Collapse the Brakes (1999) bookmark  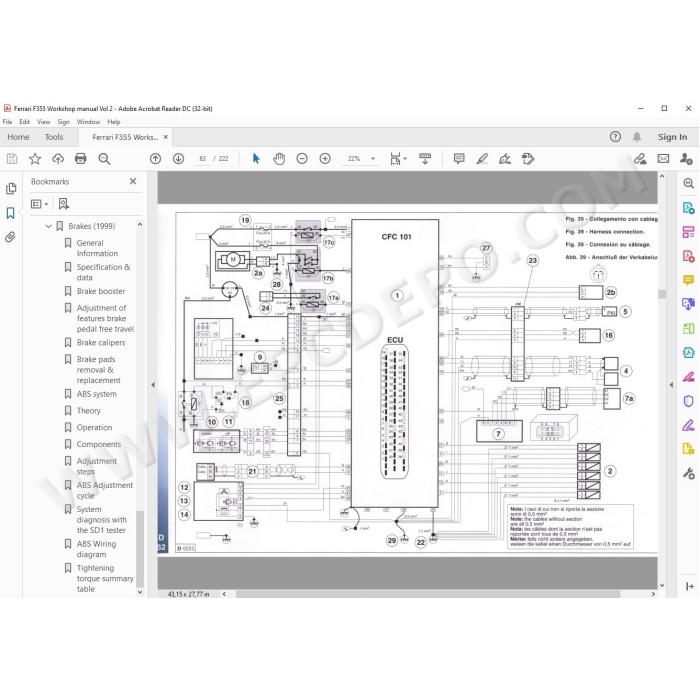click(x=49, y=226)
